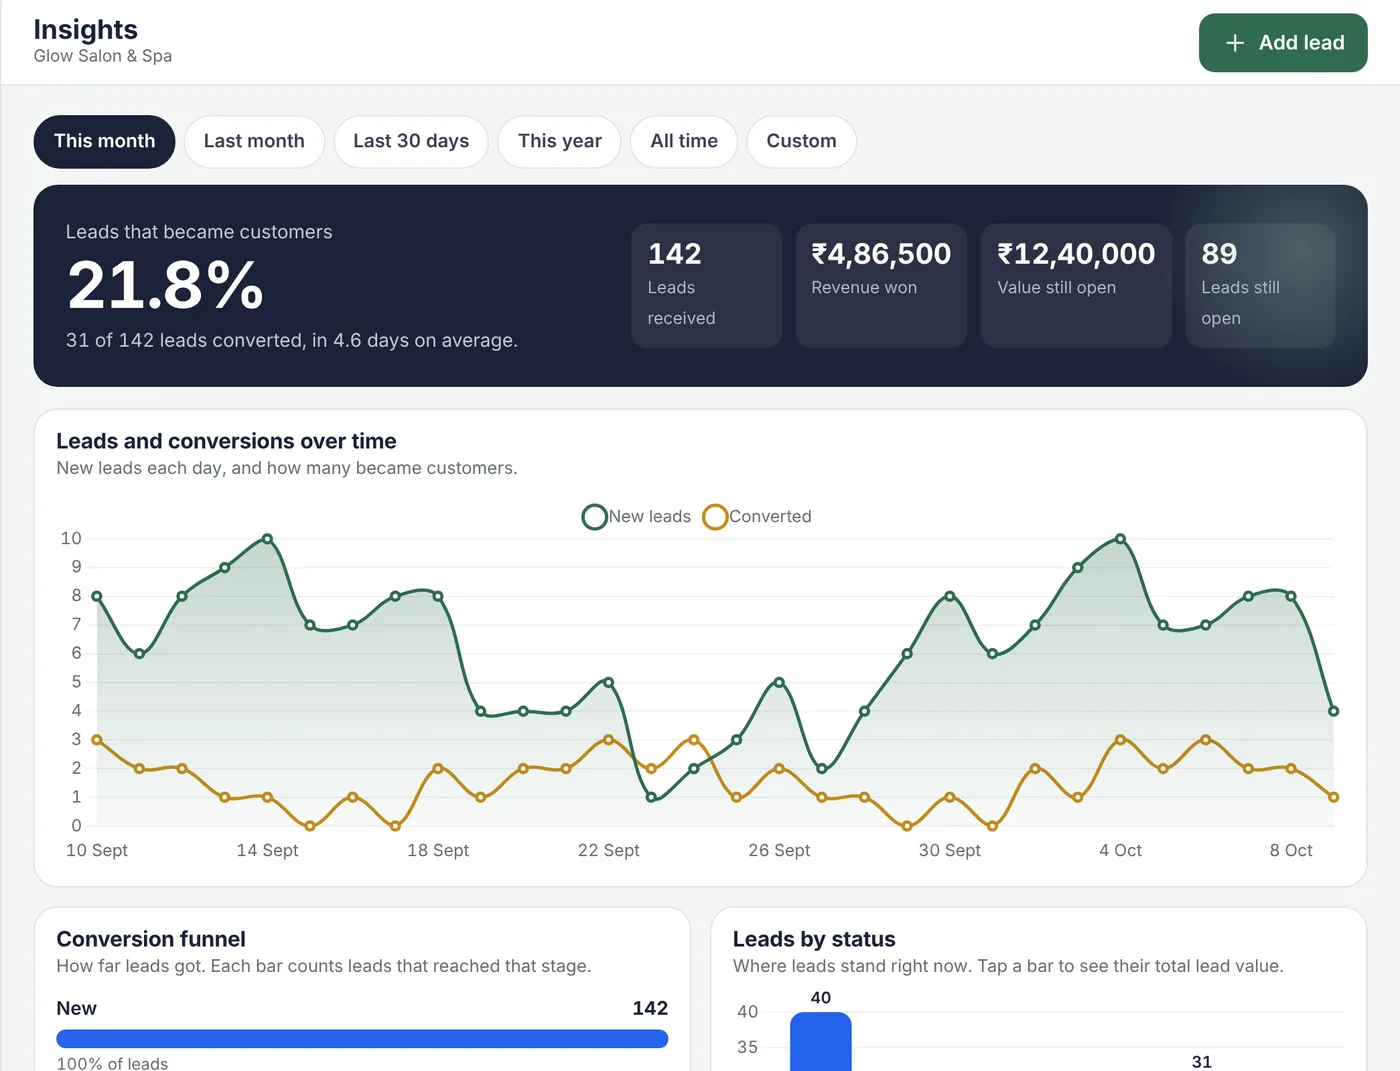1400x1071 pixels.
Task: Click the blue status bar labeled 40
Action: (x=821, y=1041)
